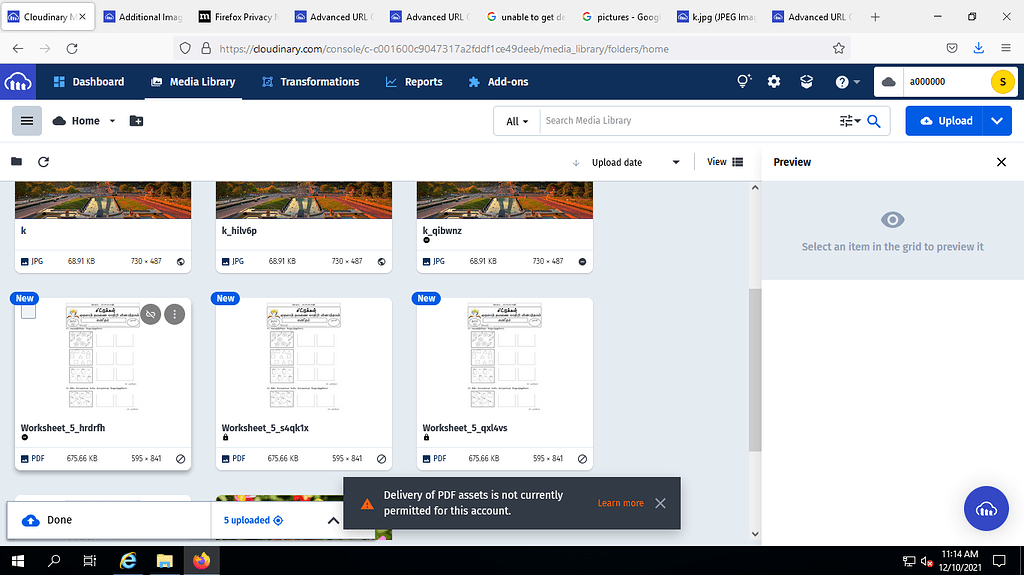Image resolution: width=1024 pixels, height=575 pixels.
Task: Open the Transformations tab
Action: [310, 82]
